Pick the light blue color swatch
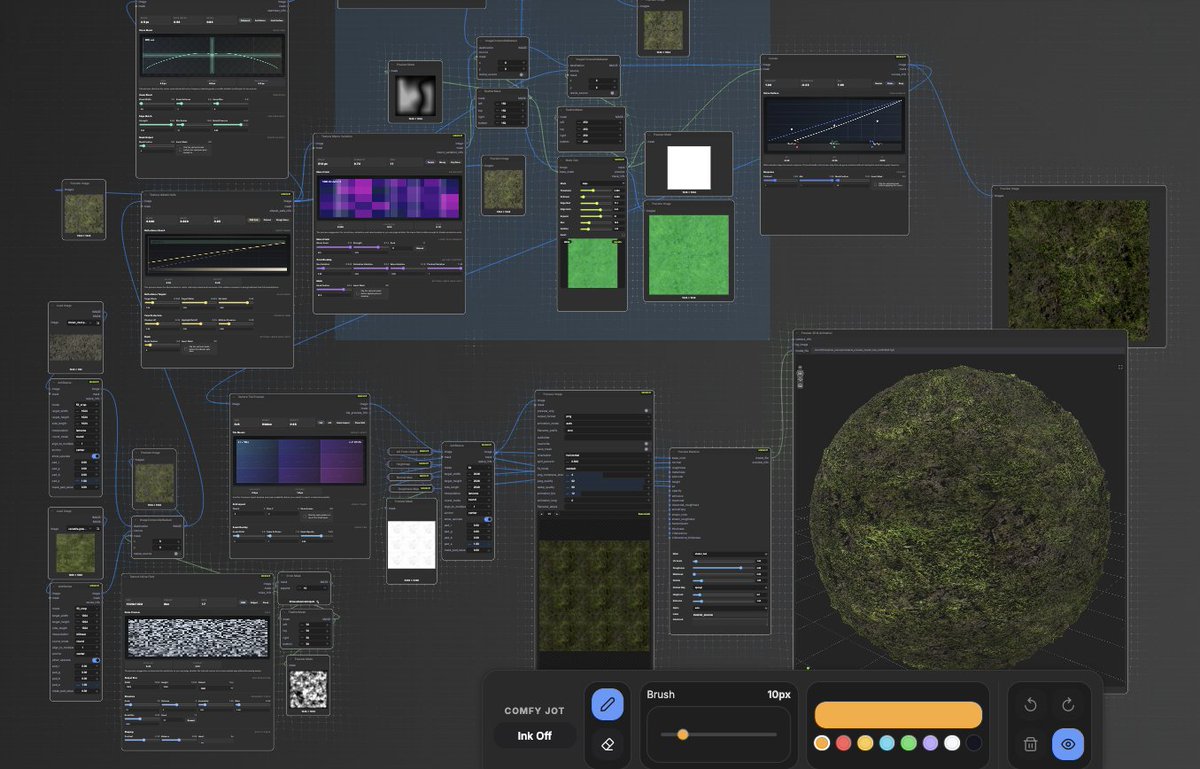 [887, 743]
